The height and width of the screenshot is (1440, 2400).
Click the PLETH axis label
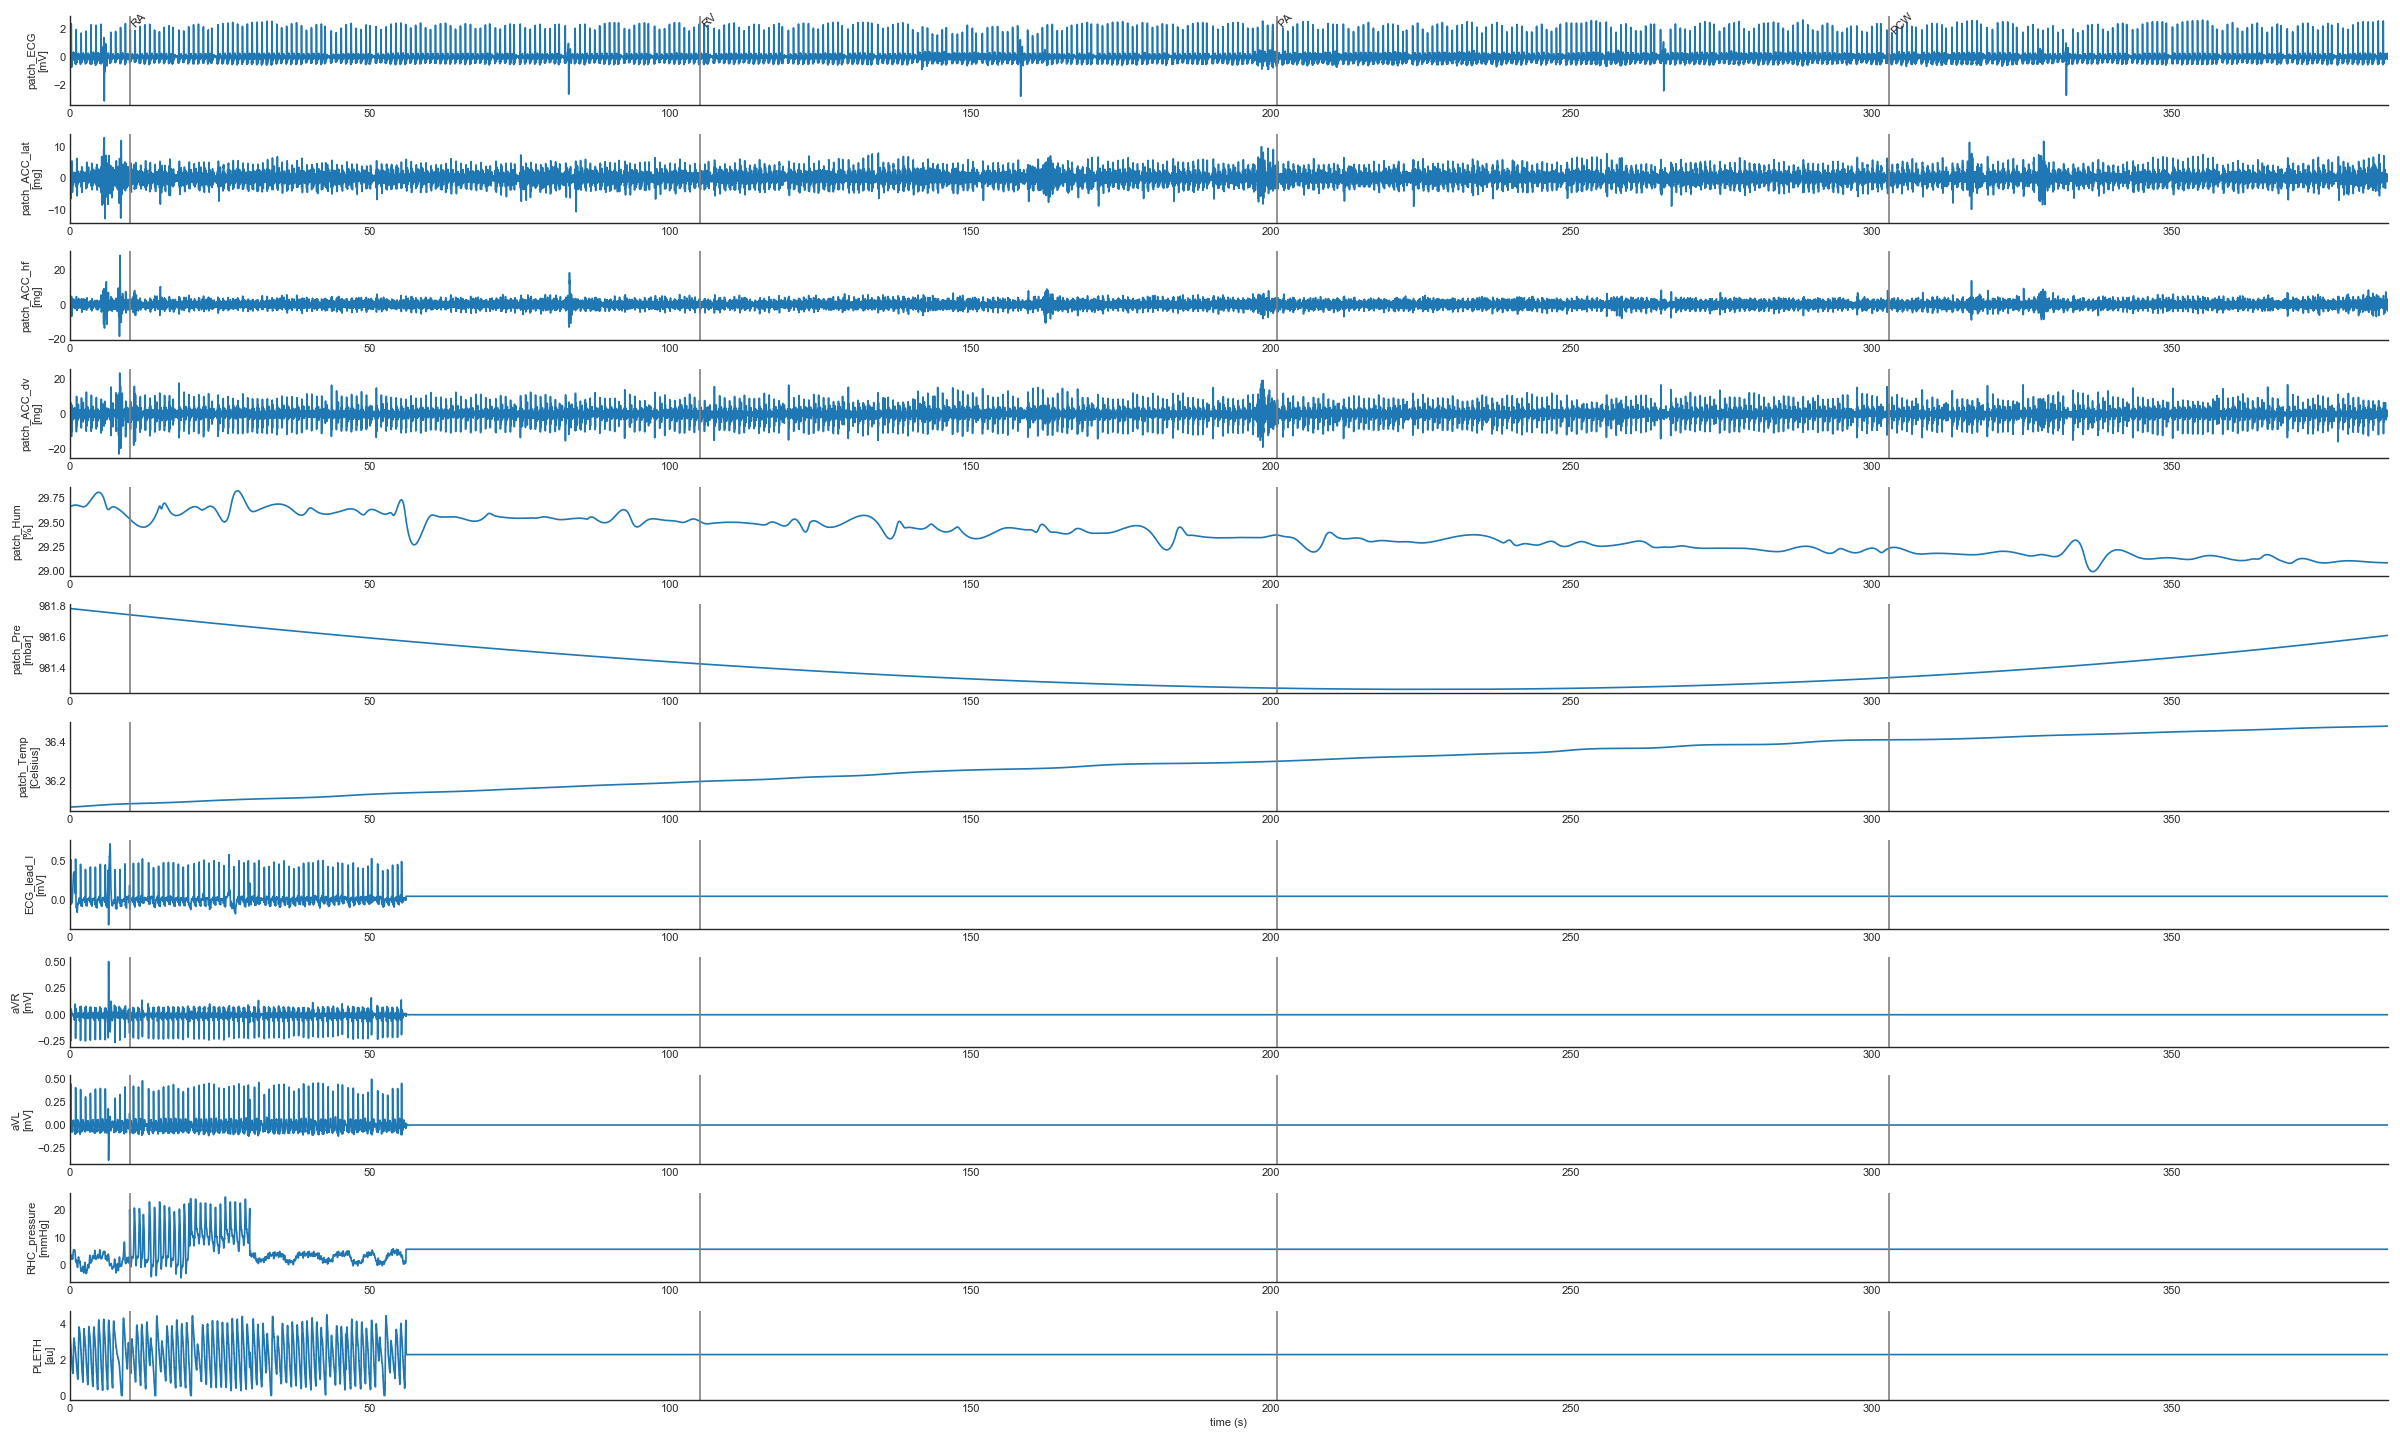(43, 1355)
